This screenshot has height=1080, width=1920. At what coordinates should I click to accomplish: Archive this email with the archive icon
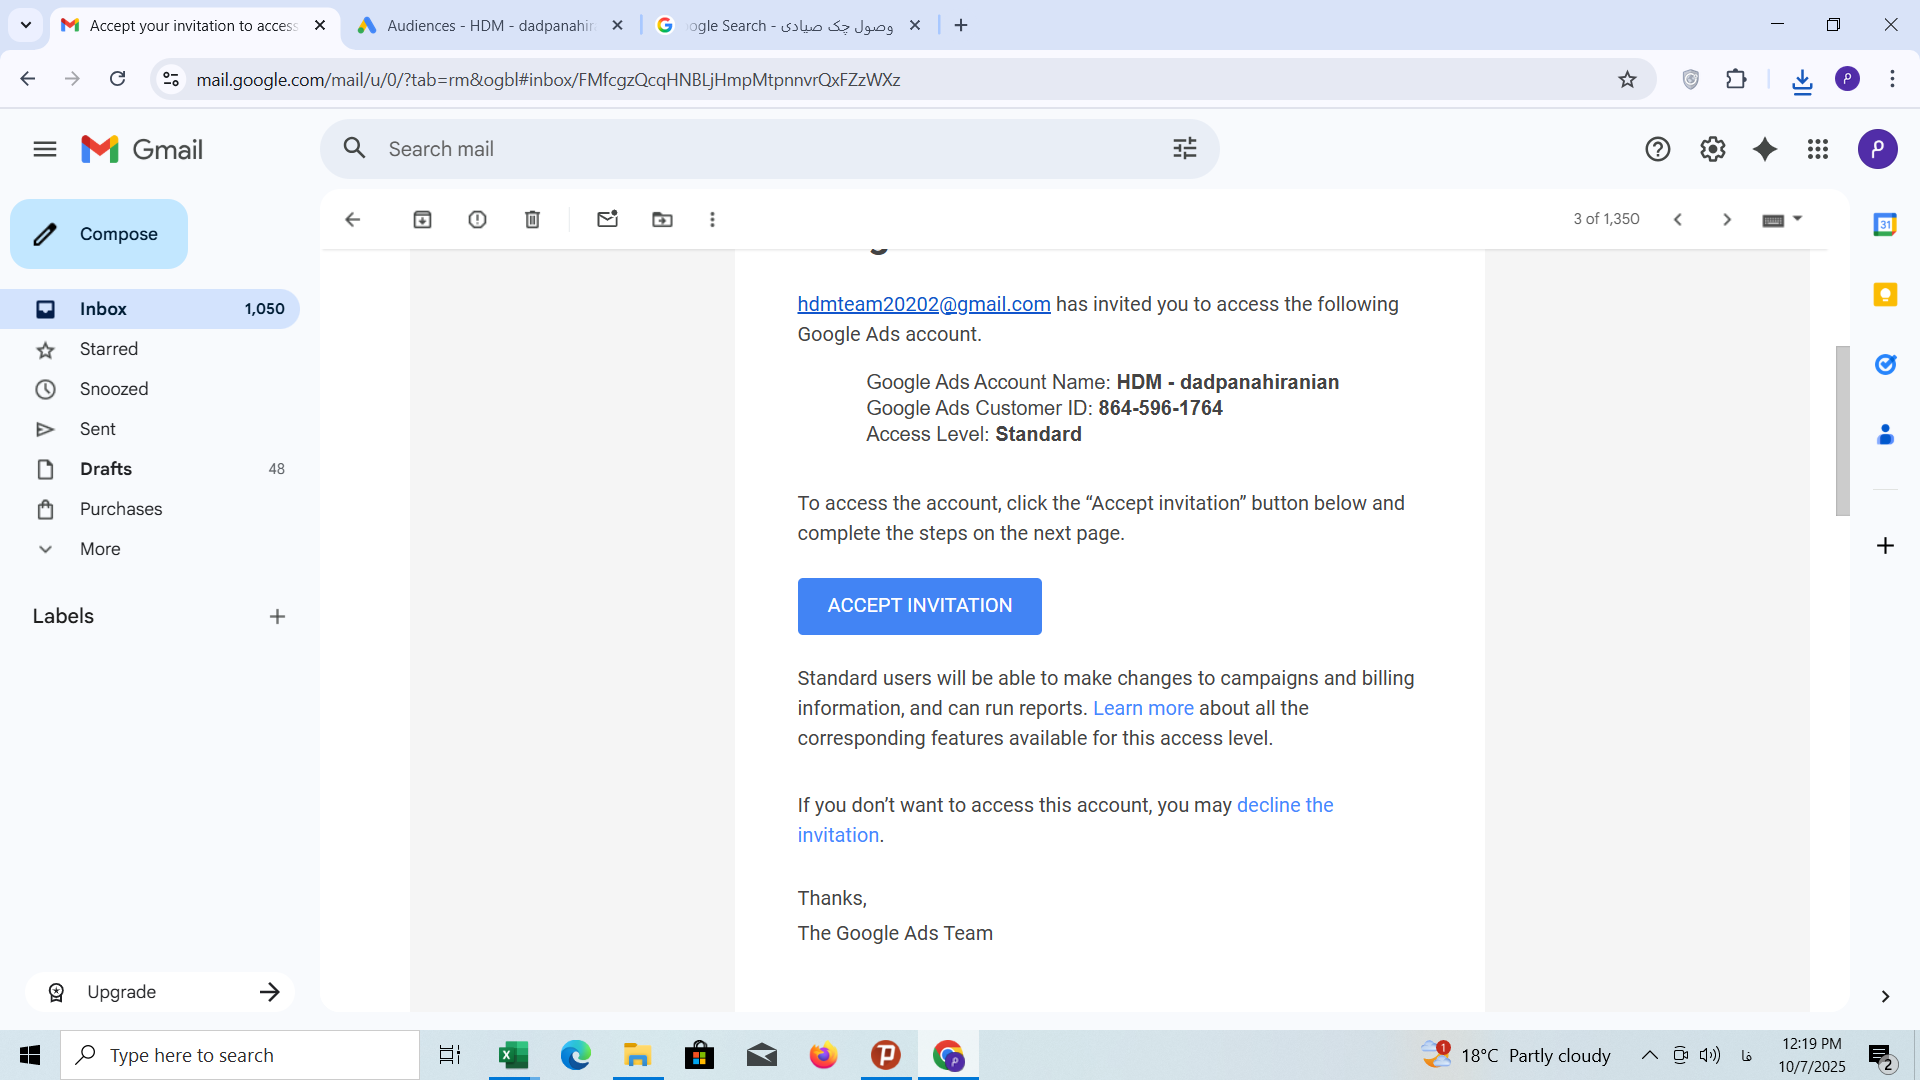coord(422,219)
